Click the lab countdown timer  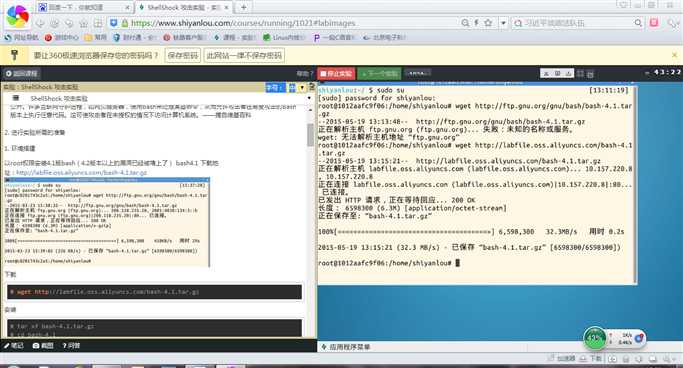point(667,72)
